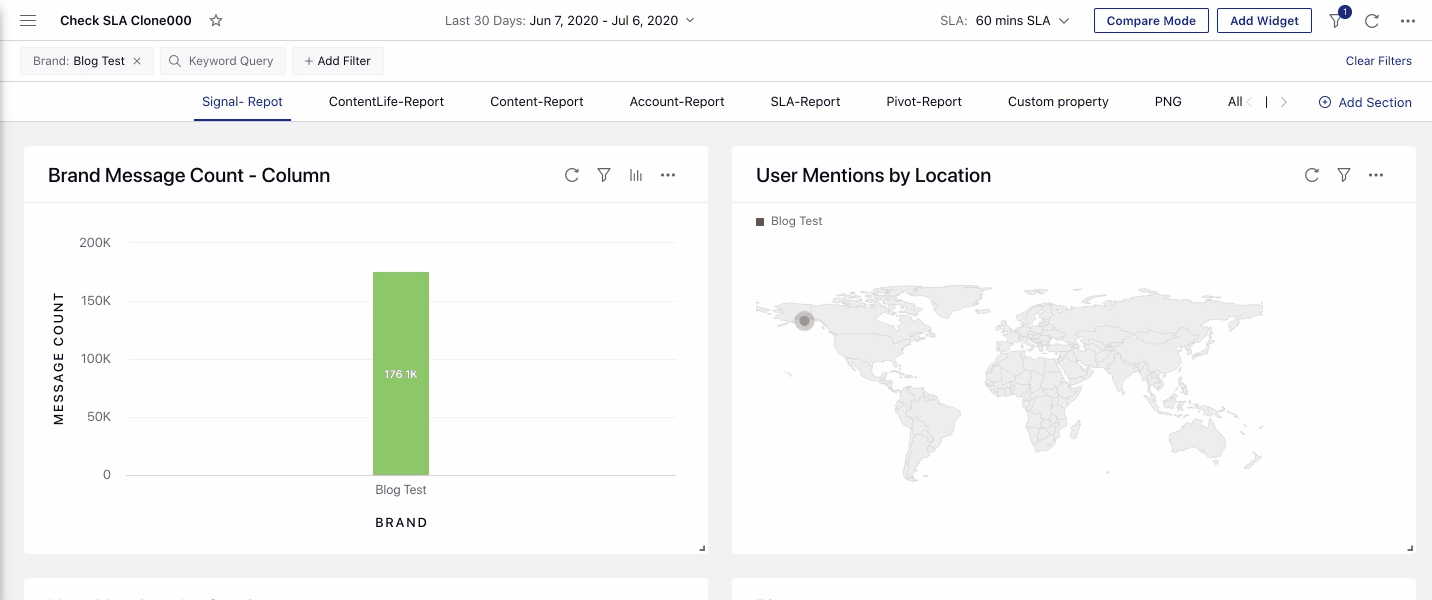
Task: Add a new section
Action: 1365,102
